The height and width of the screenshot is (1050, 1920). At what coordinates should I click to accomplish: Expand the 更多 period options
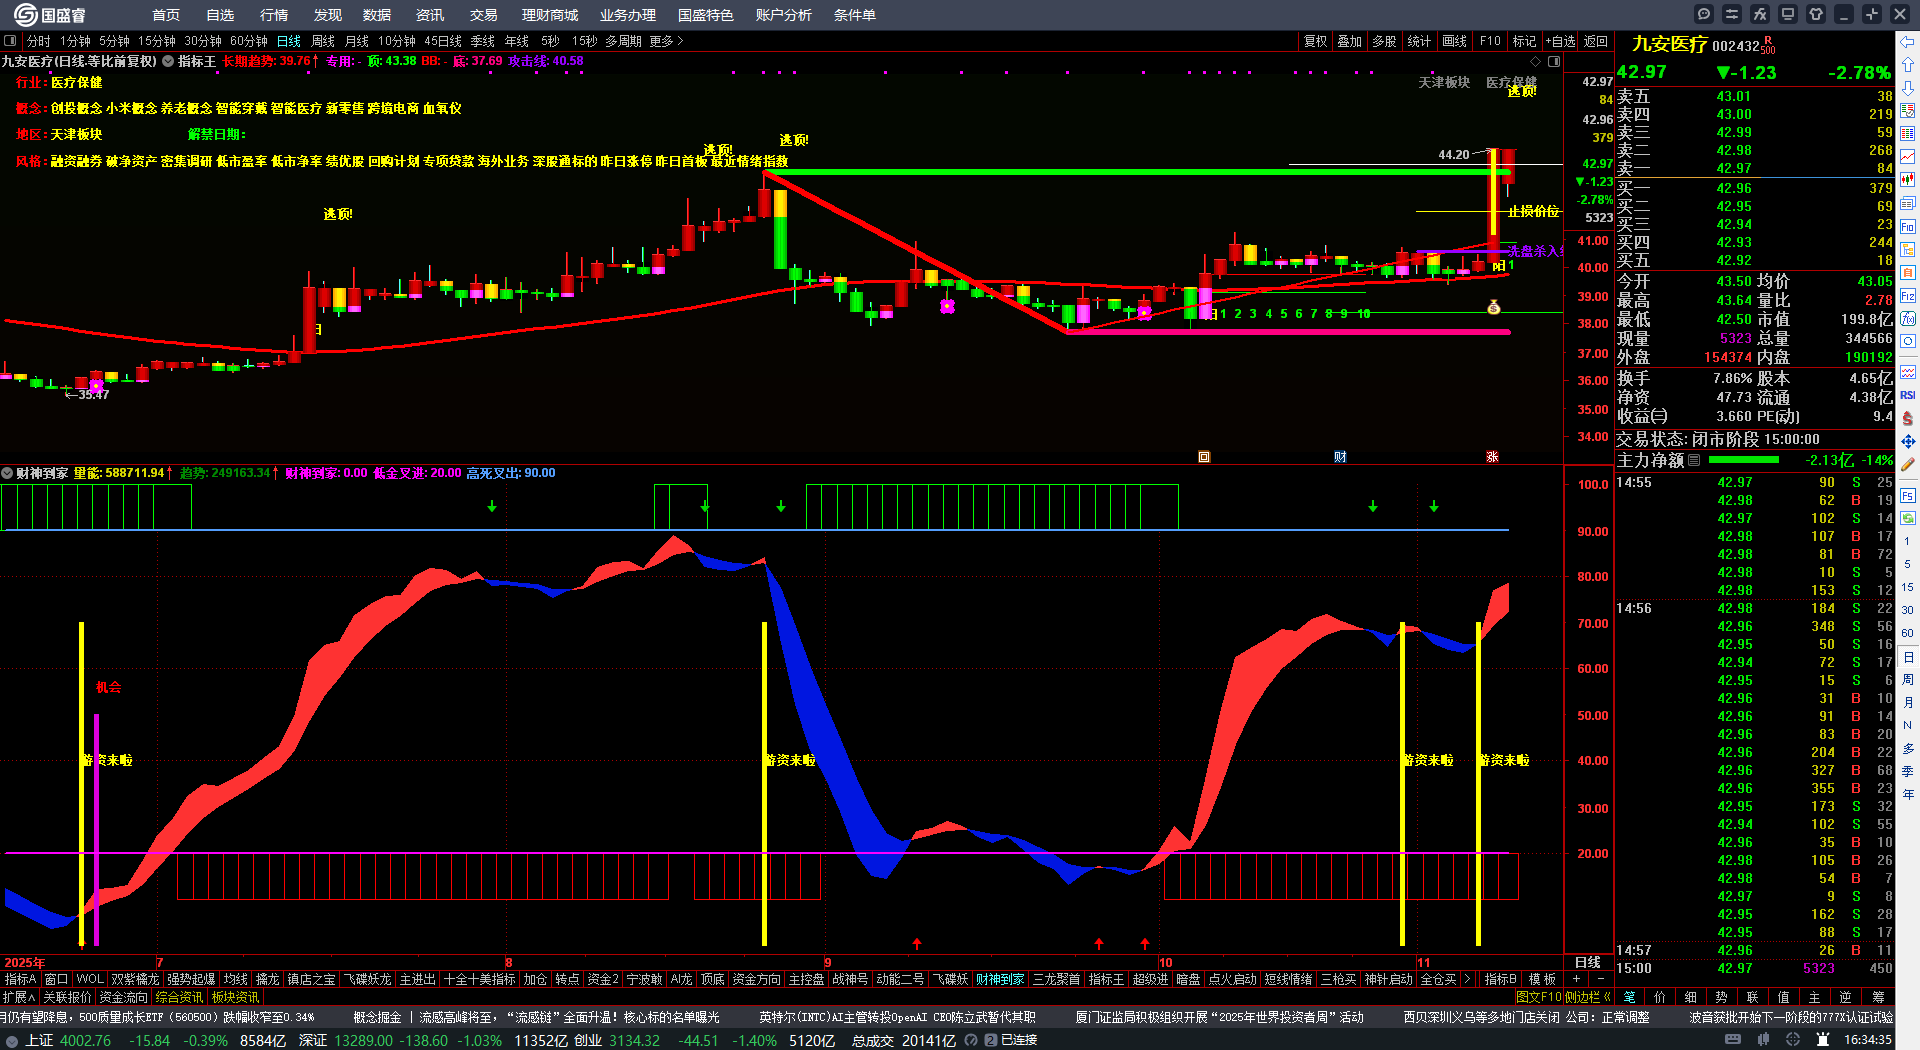666,41
